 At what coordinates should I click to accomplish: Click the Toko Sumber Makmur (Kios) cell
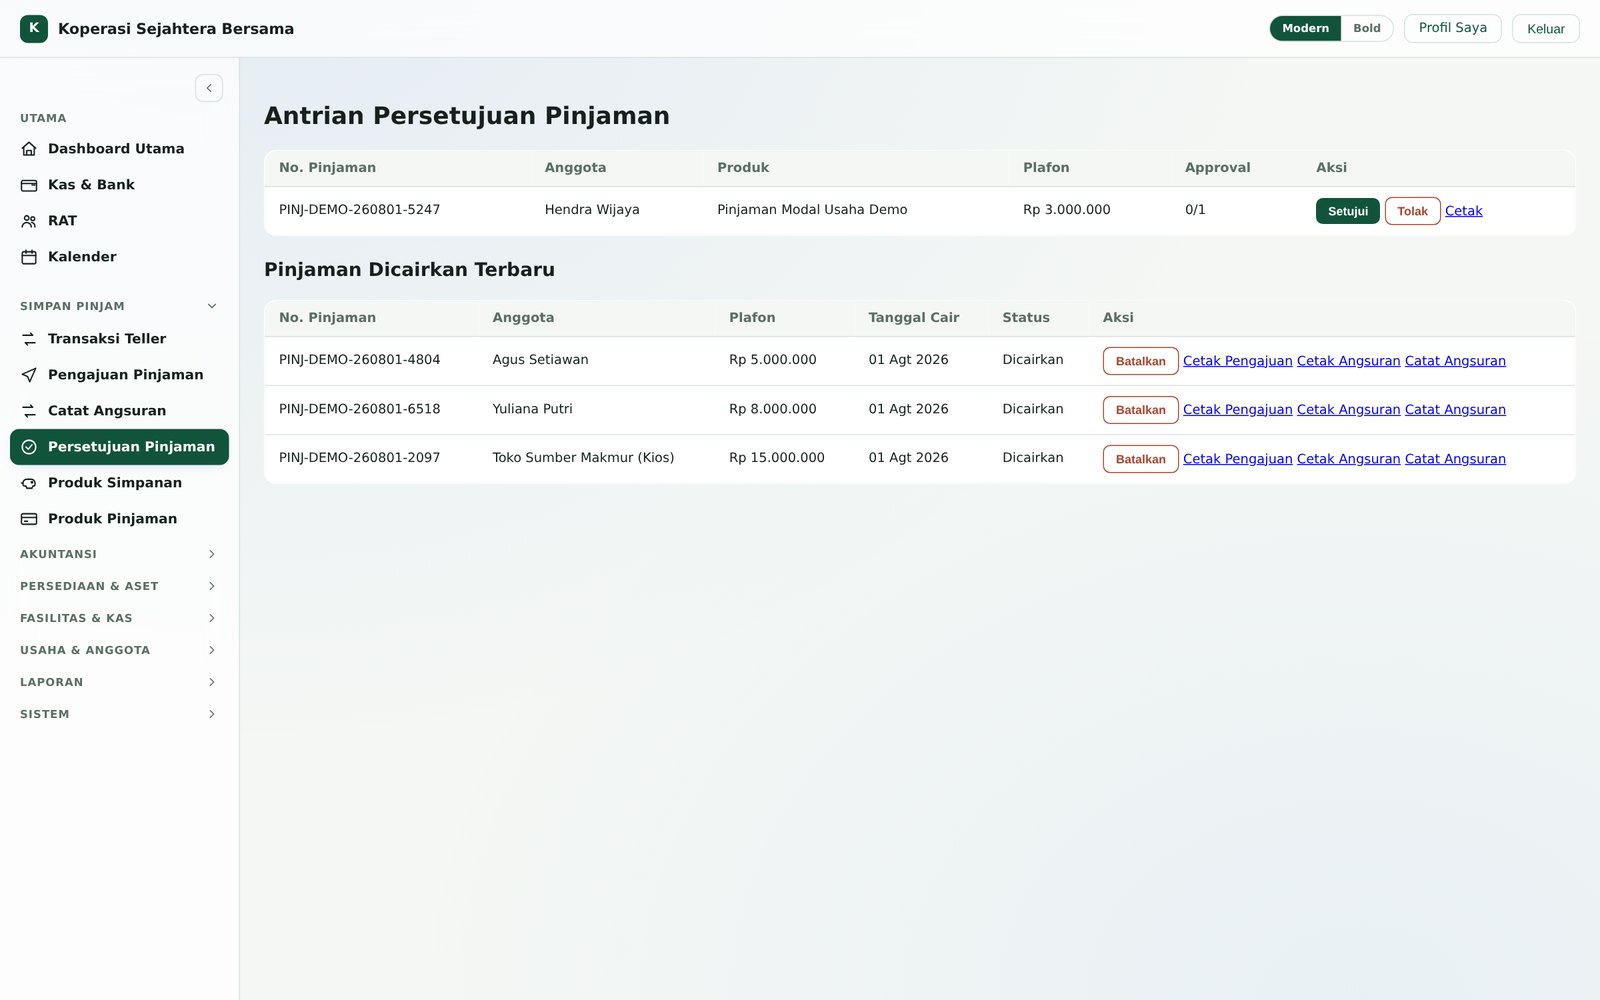583,458
